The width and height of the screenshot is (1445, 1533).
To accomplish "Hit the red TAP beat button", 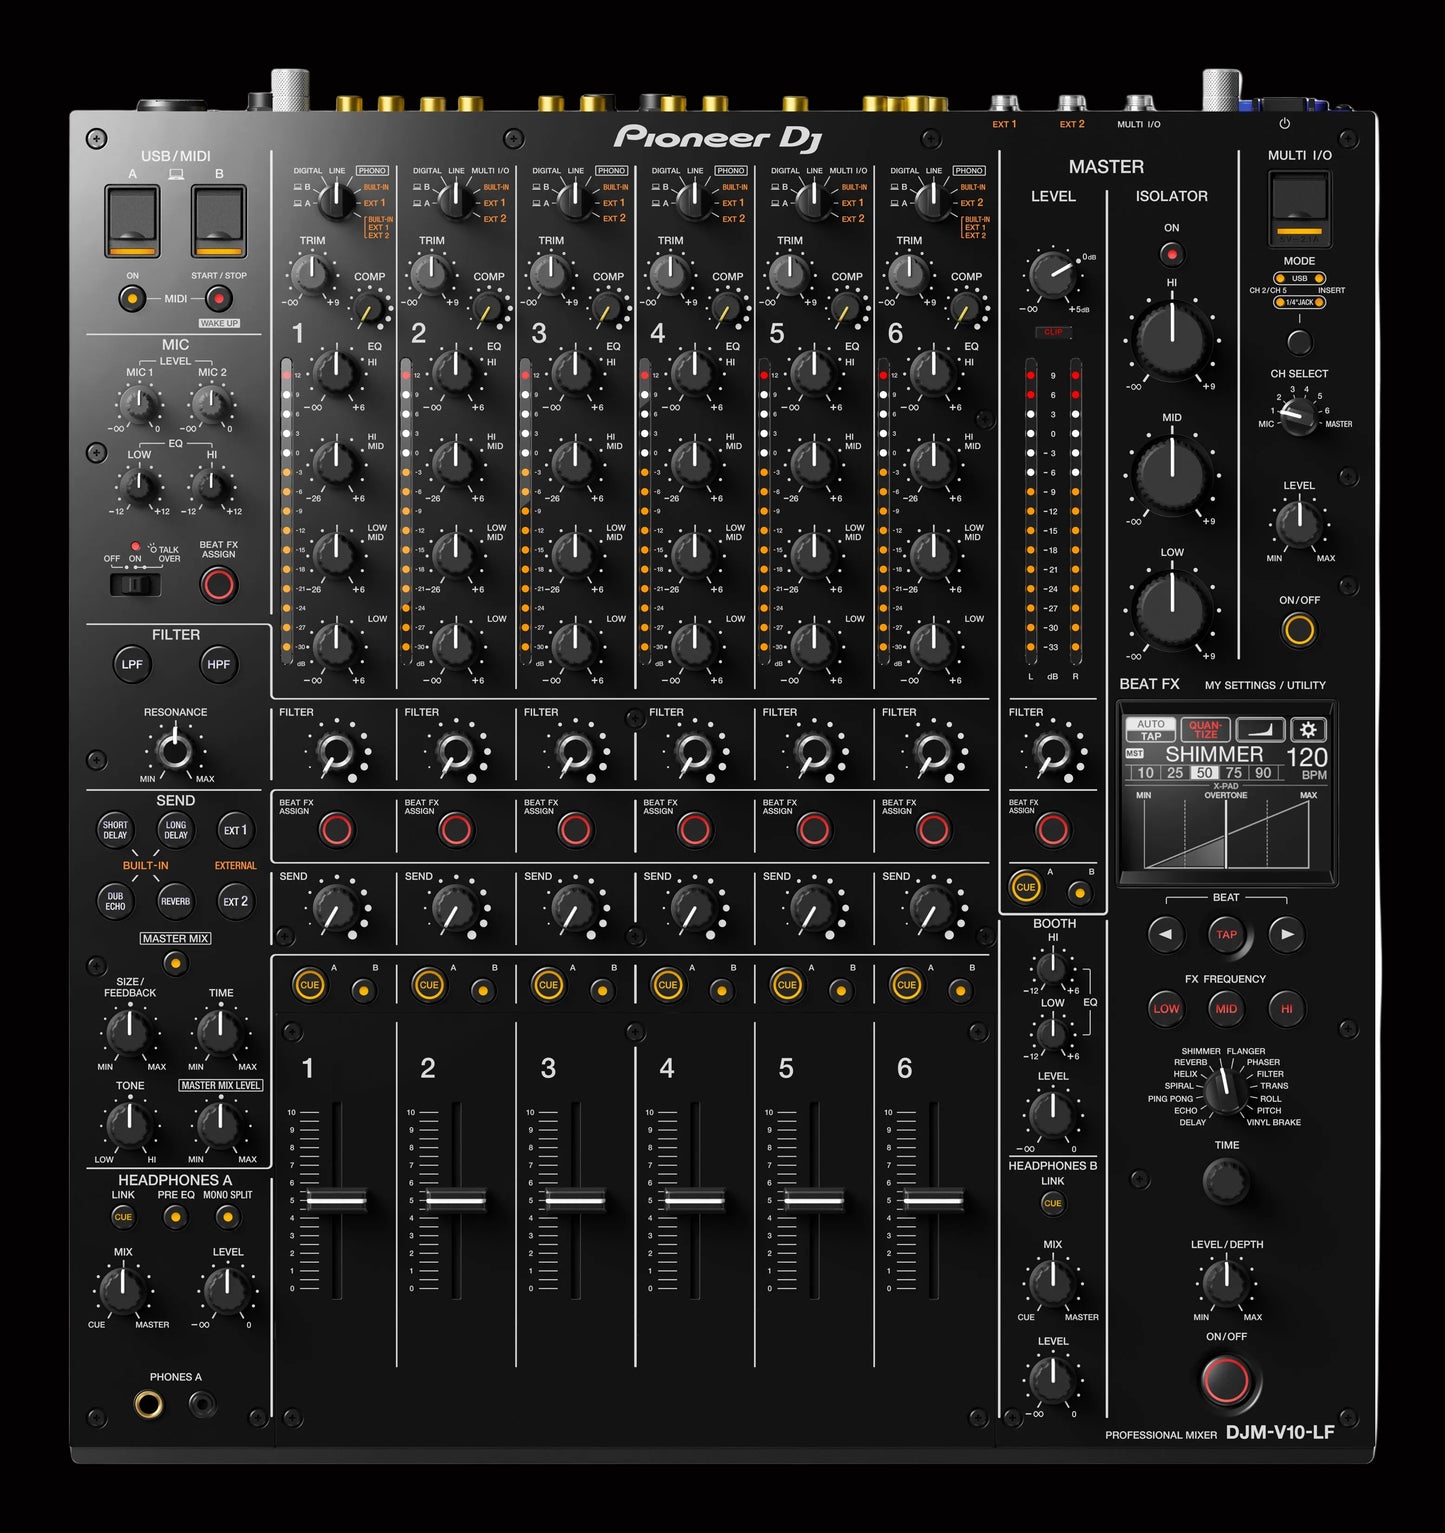I will coord(1226,934).
